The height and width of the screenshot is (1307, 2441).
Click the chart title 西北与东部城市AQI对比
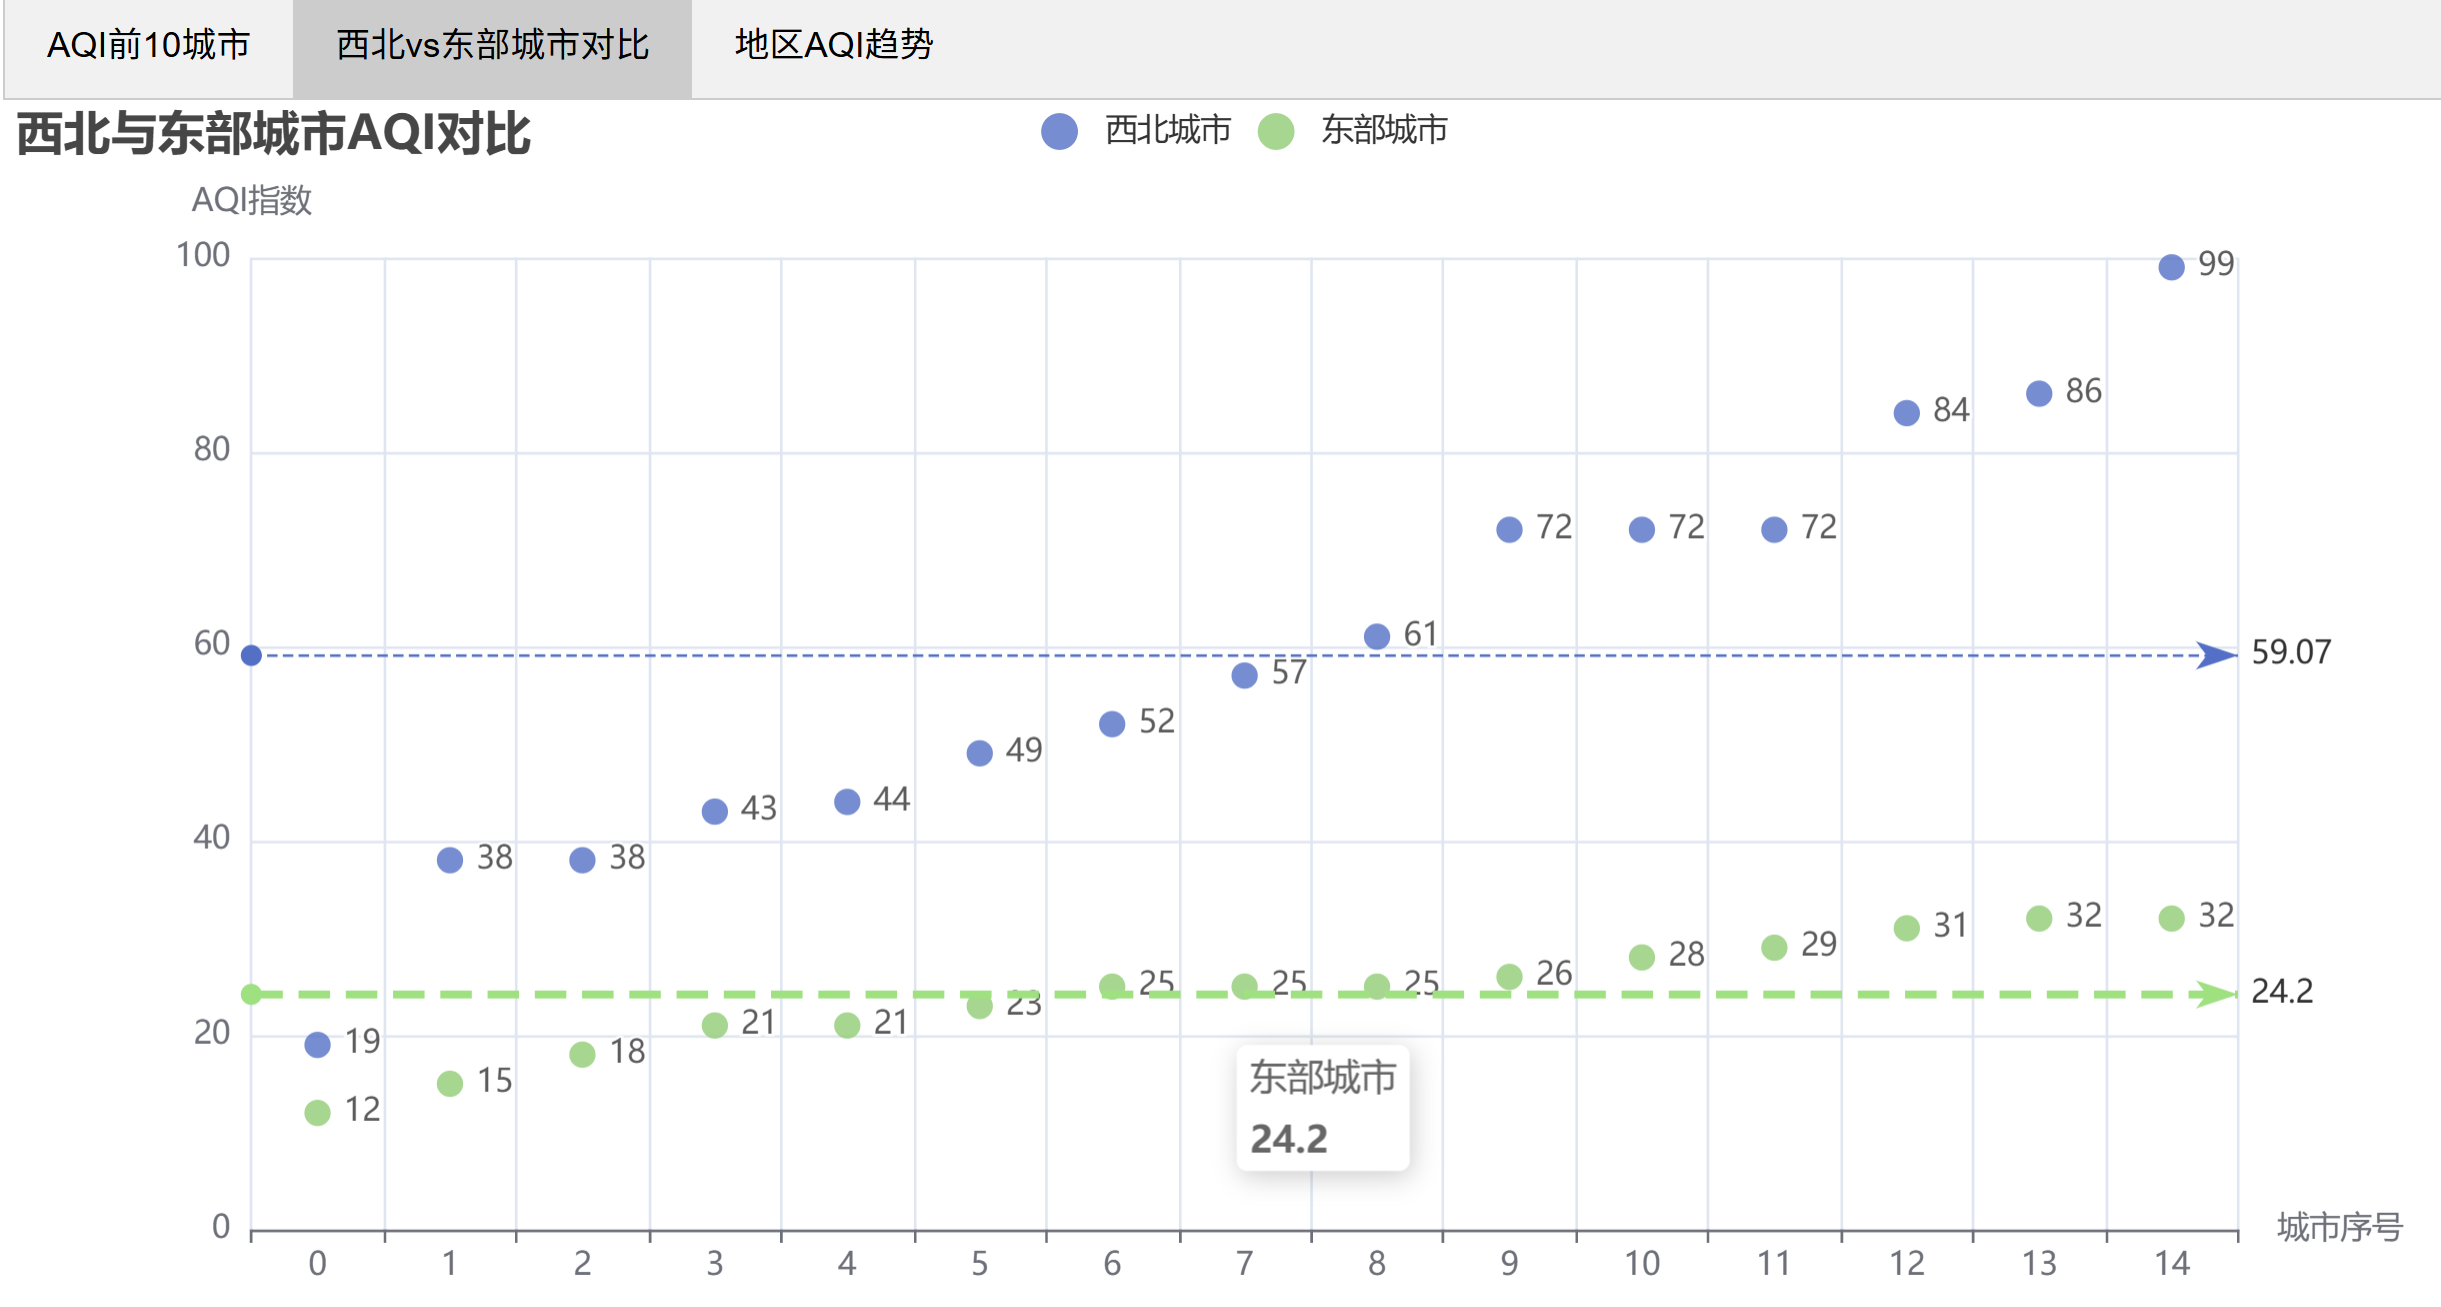[x=273, y=134]
